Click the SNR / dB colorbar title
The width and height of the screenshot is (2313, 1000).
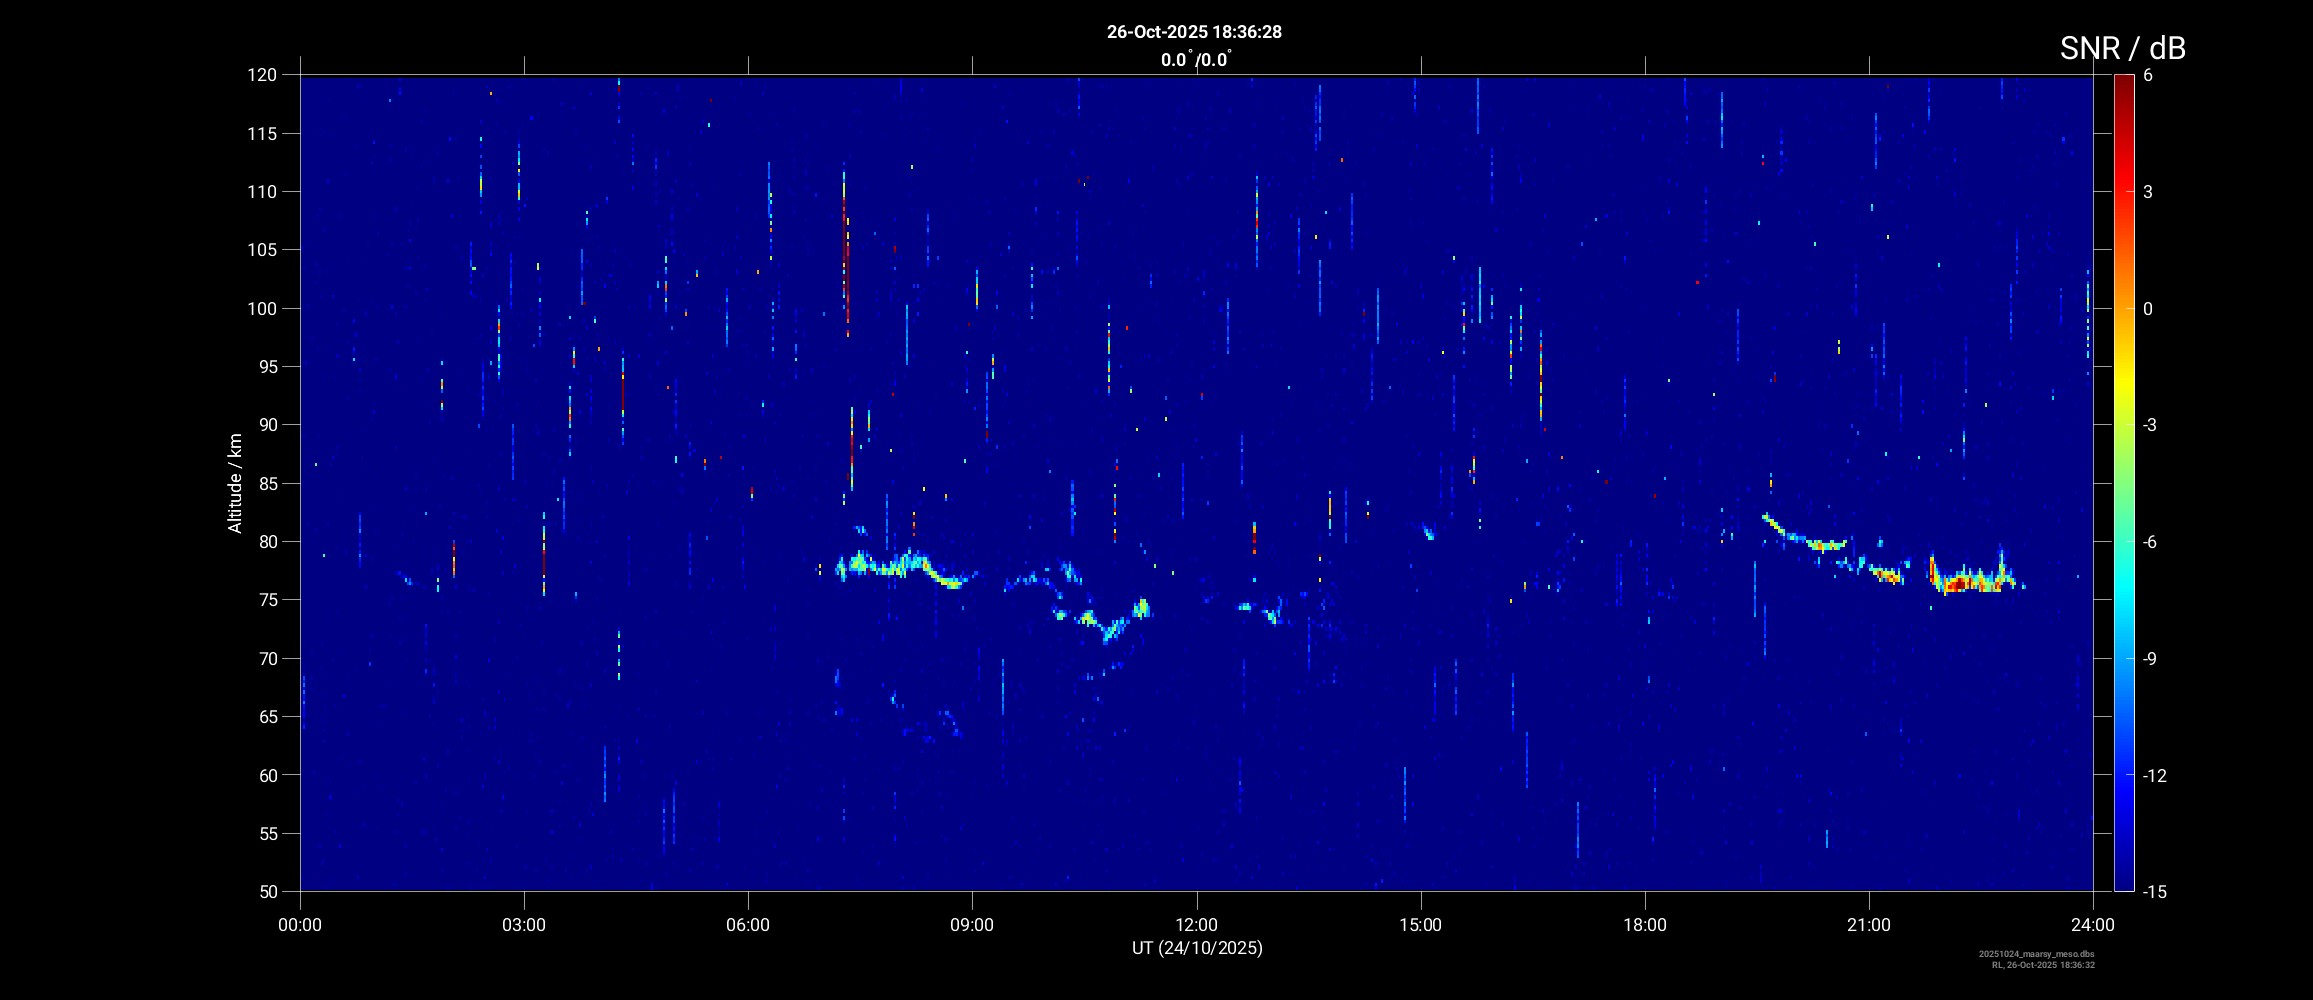click(2122, 48)
